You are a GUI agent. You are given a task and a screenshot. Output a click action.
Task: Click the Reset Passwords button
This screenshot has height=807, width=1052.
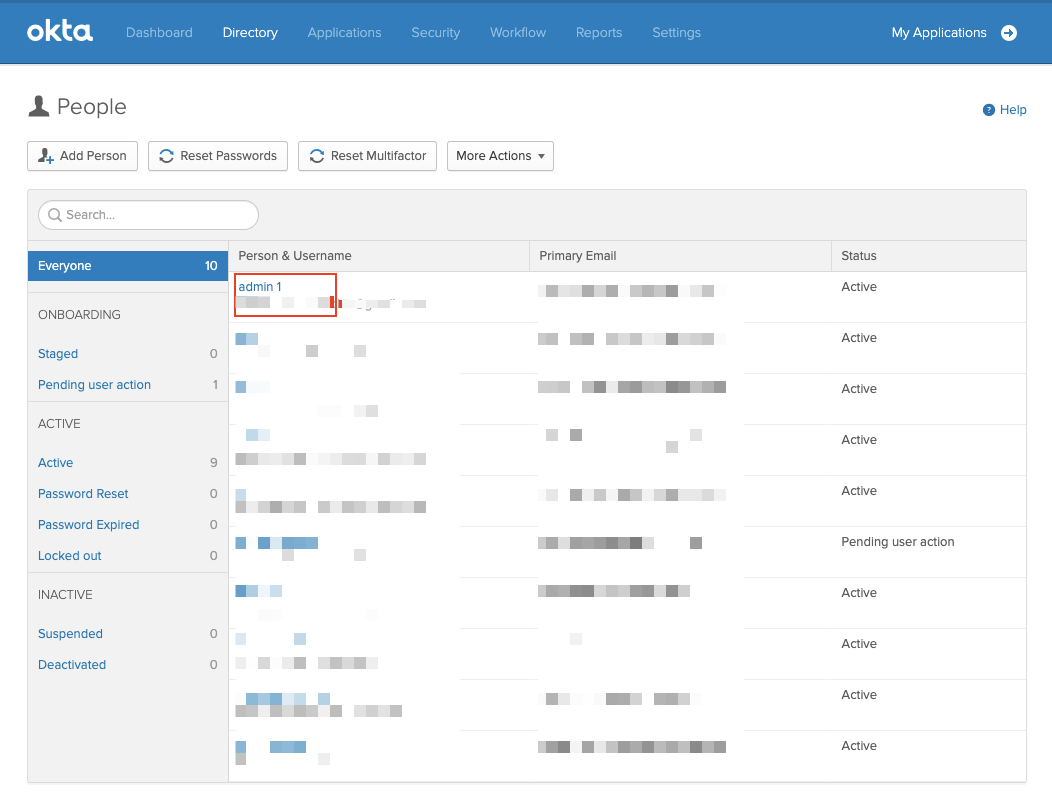(x=218, y=156)
